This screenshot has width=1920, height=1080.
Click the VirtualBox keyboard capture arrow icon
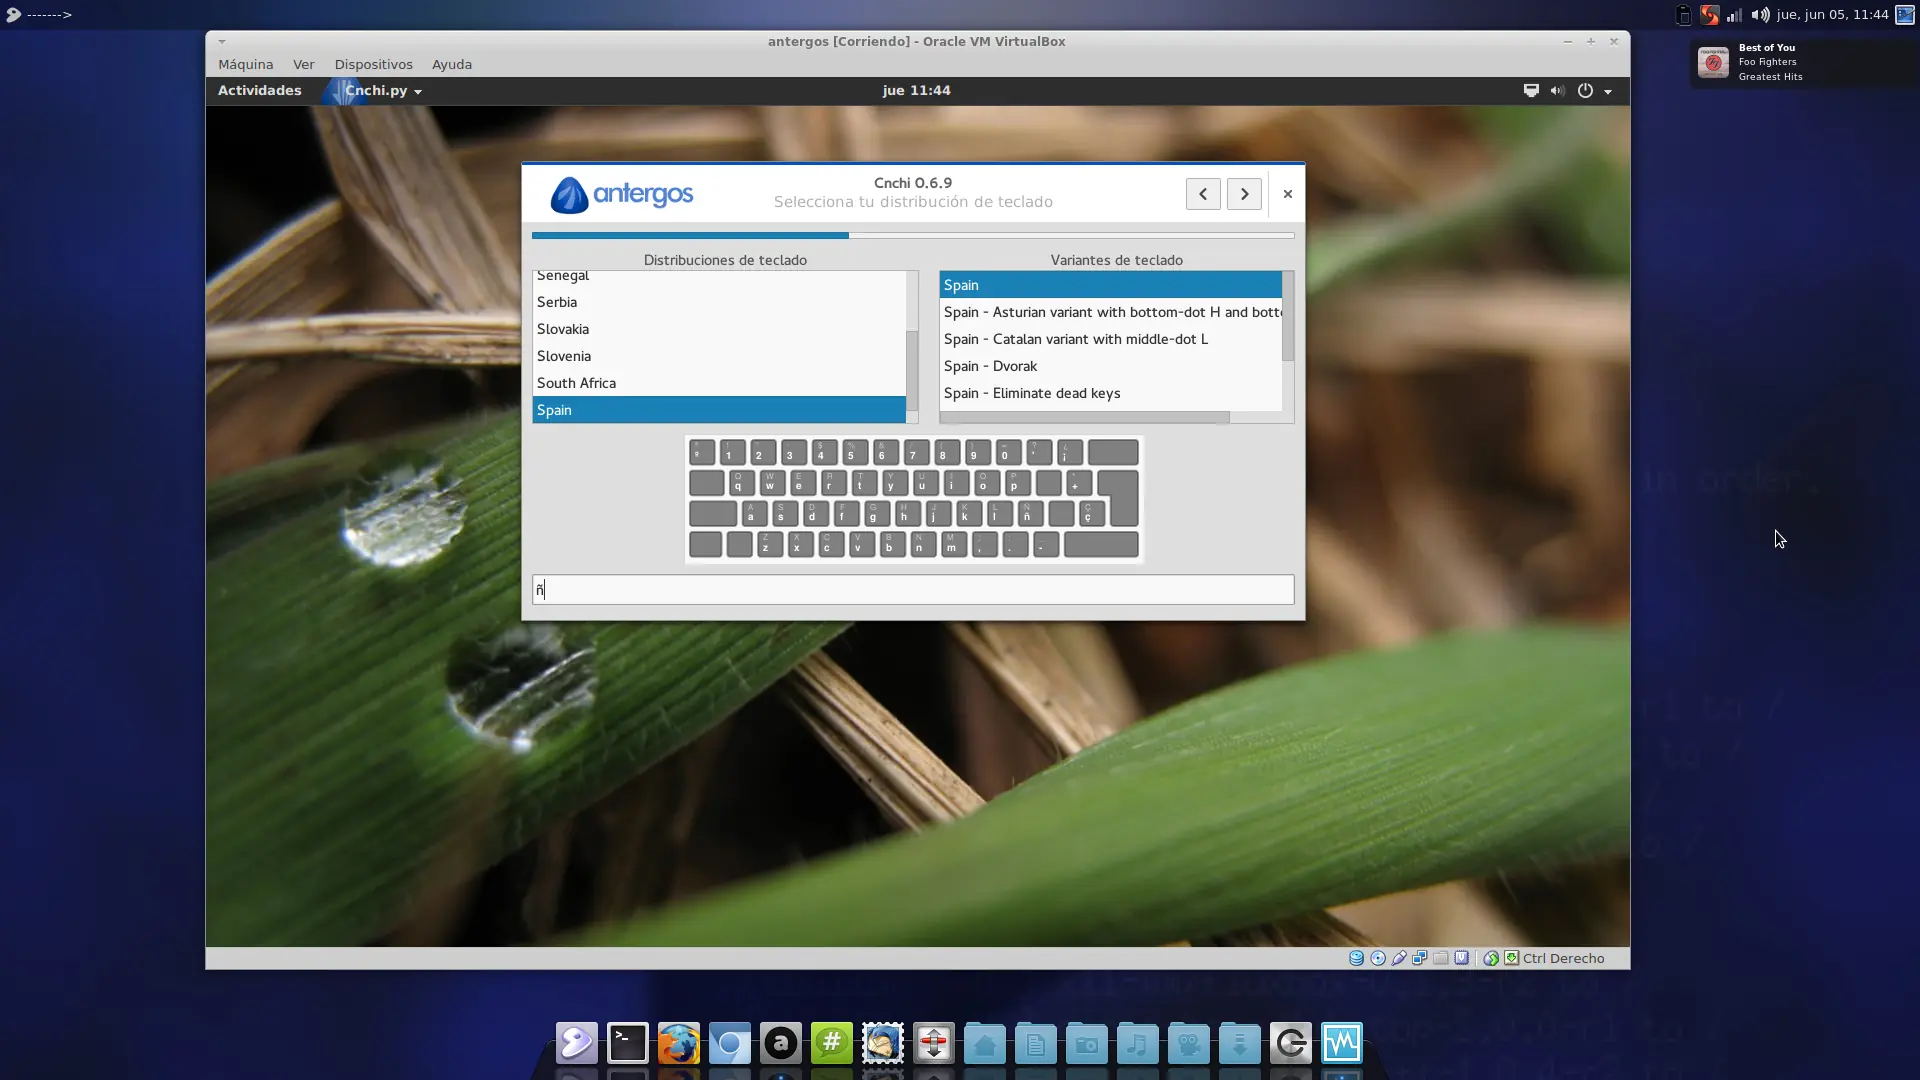coord(1511,958)
